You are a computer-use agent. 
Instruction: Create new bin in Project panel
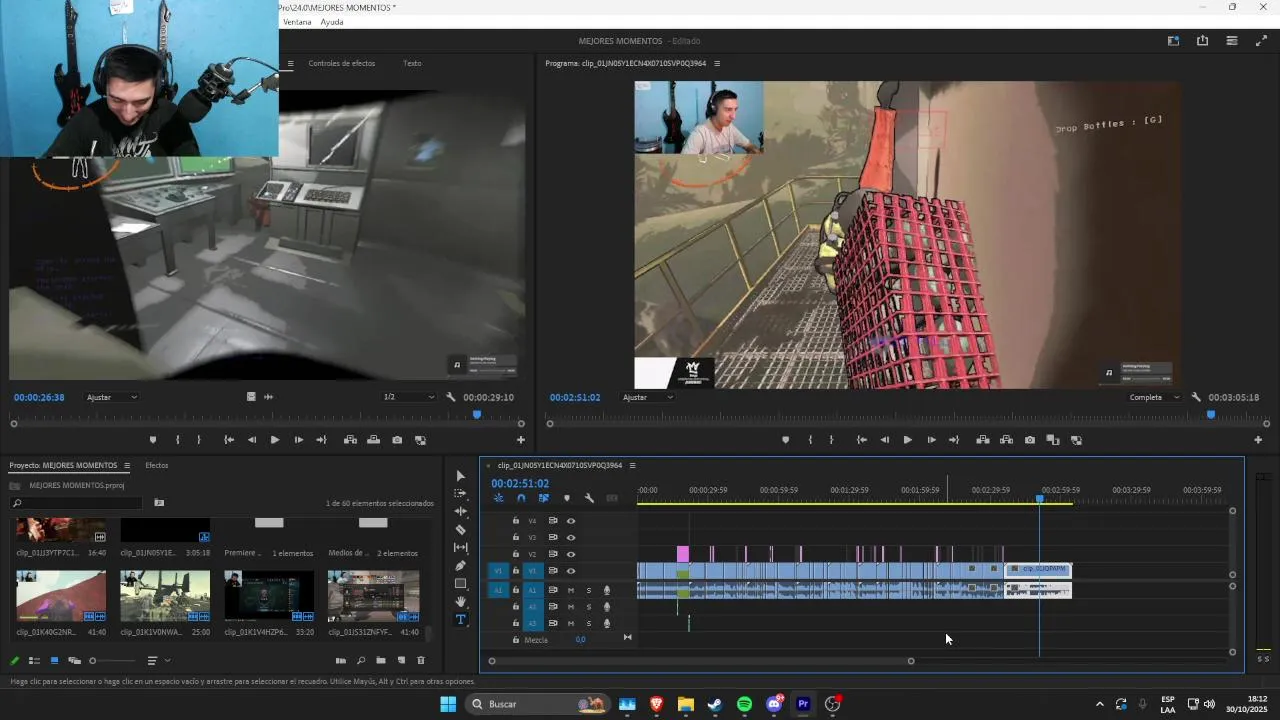381,661
